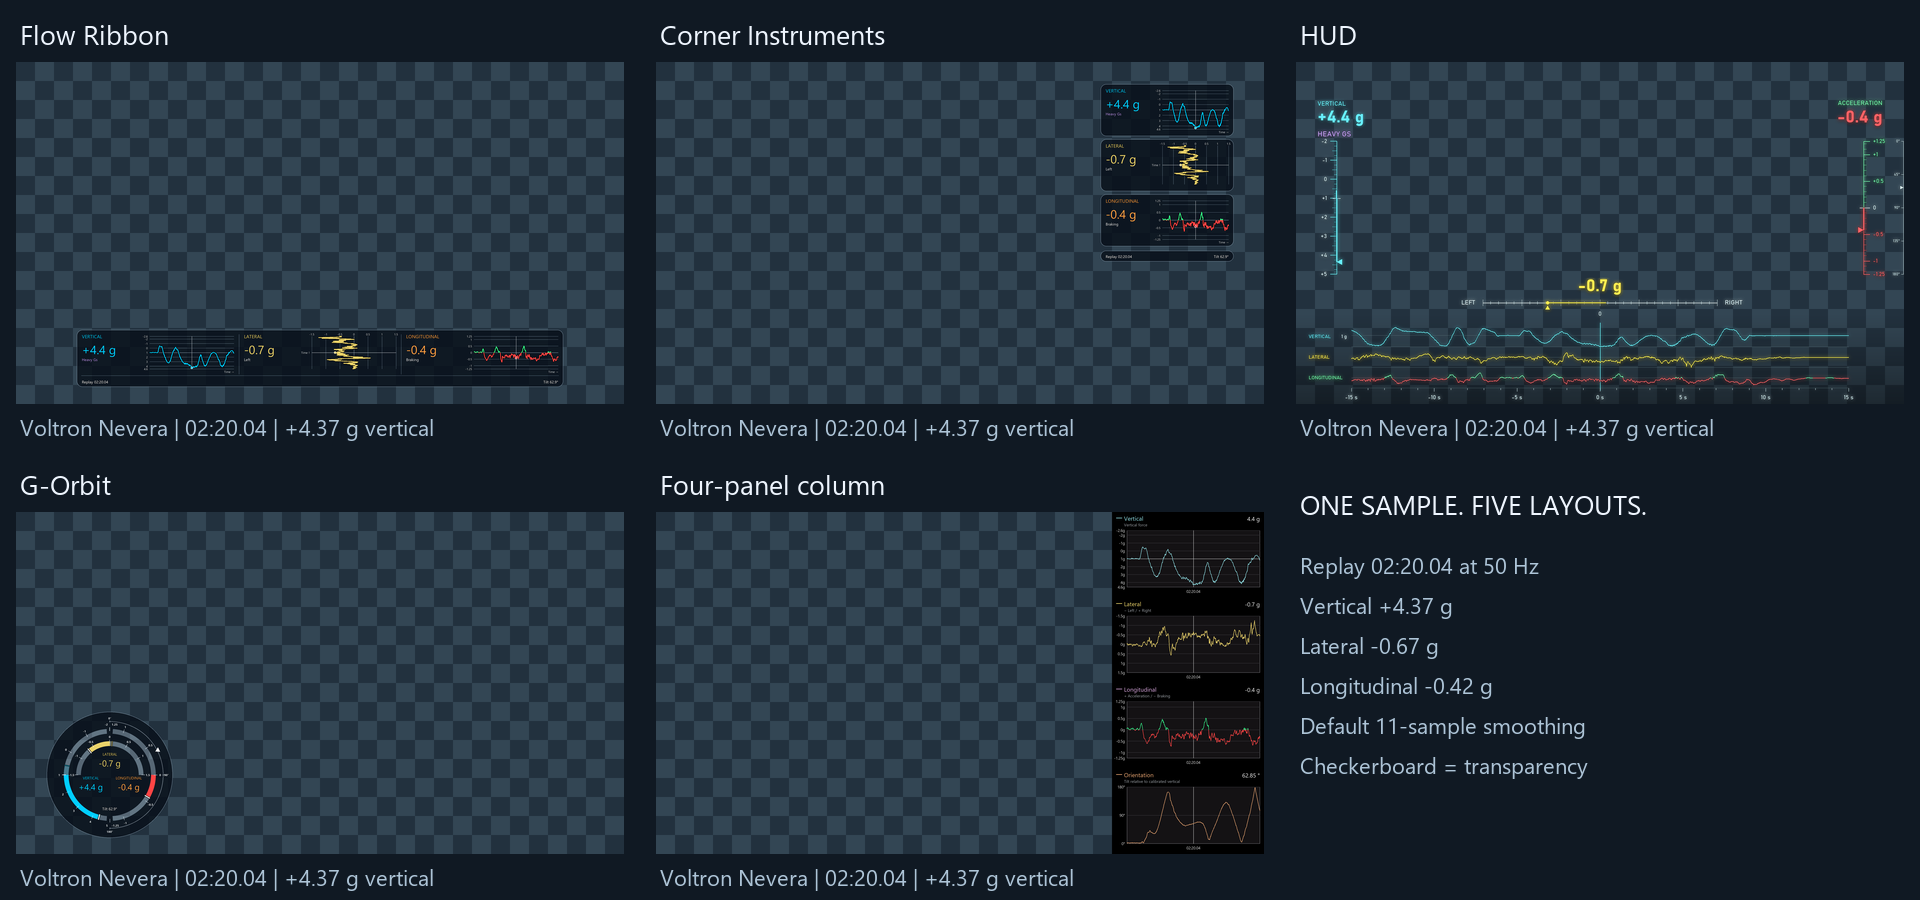Open the G-Orbit preview thumbnail
The height and width of the screenshot is (900, 1920).
click(320, 683)
